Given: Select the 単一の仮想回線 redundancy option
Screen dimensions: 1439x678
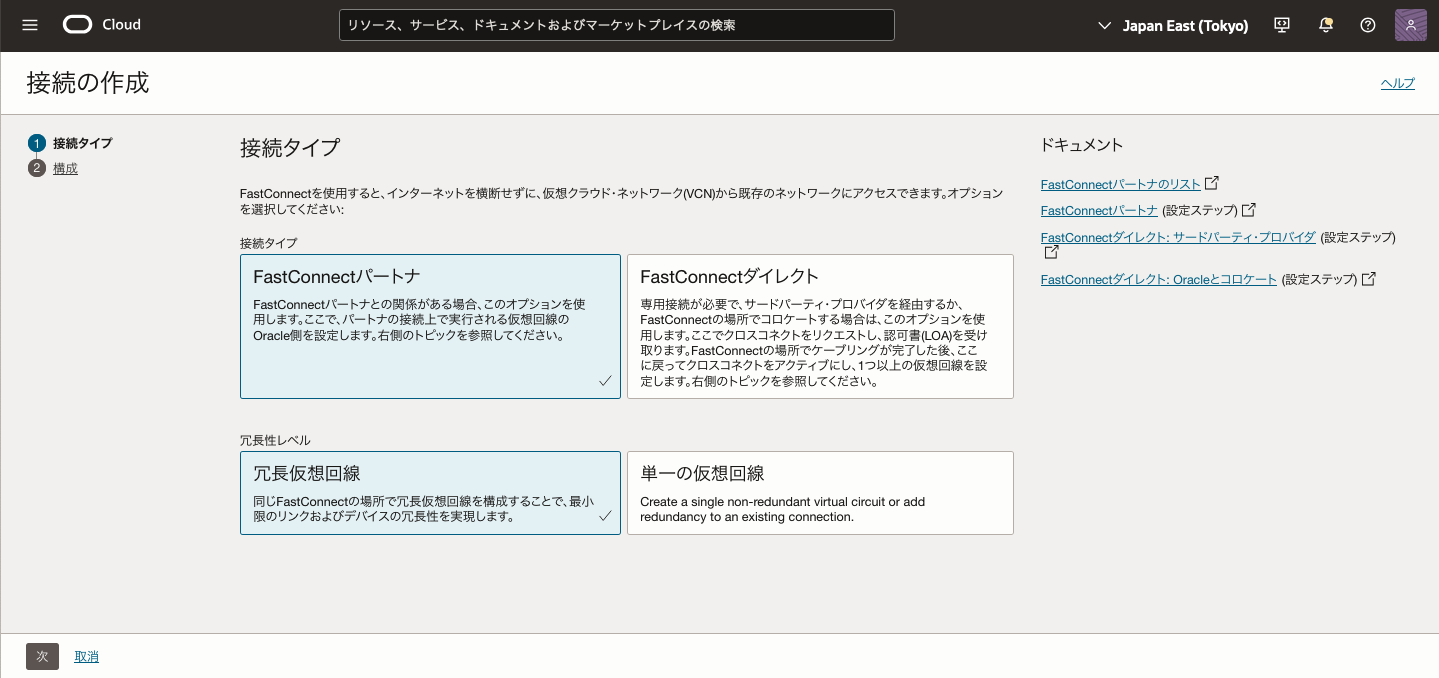Looking at the screenshot, I should (820, 493).
